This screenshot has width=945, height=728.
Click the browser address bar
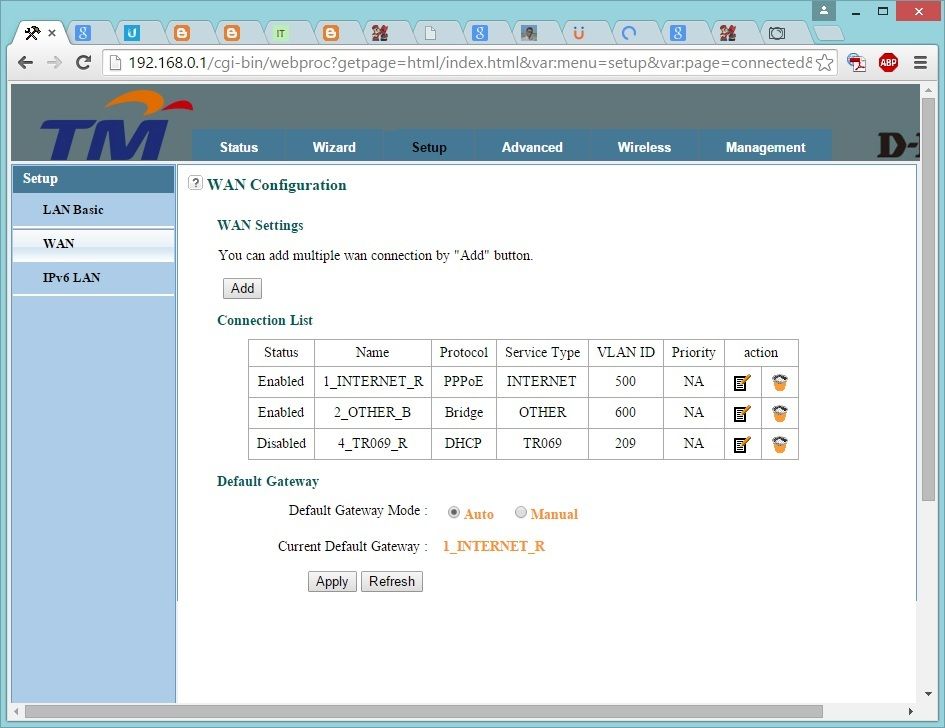[x=460, y=62]
